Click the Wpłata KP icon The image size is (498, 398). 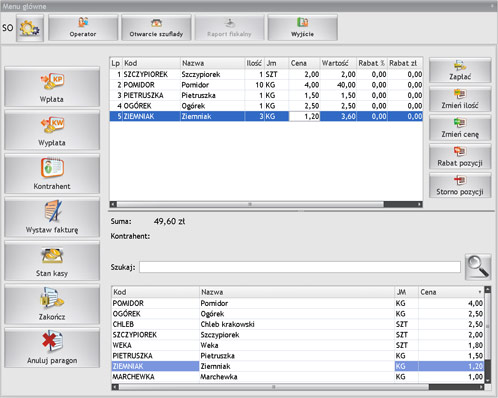pyautogui.click(x=52, y=82)
